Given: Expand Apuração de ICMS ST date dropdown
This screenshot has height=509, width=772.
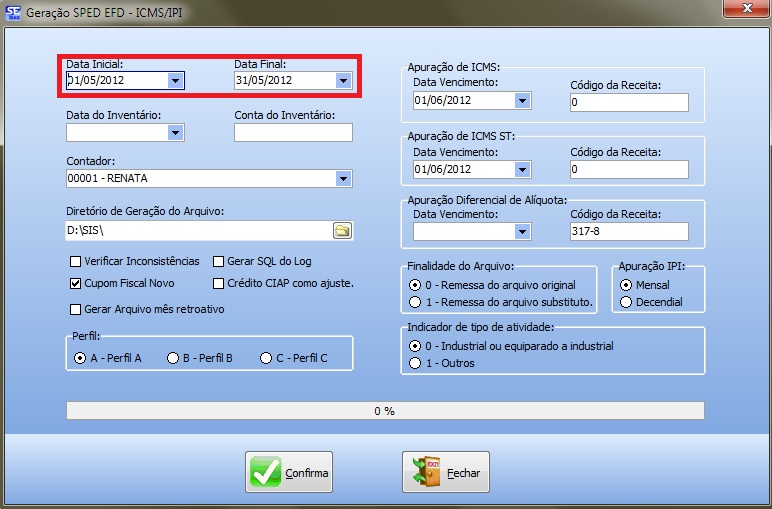Looking at the screenshot, I should click(522, 169).
